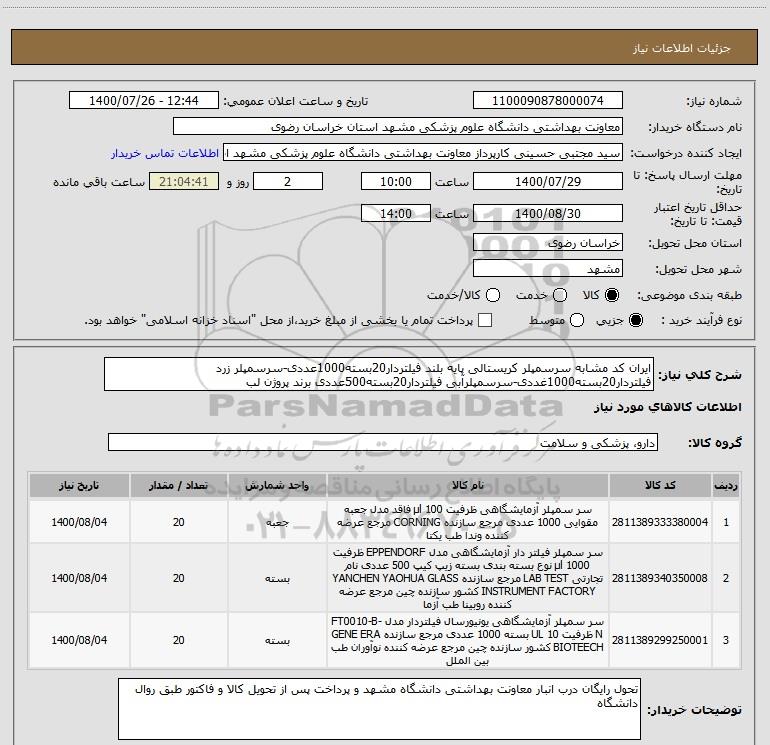Screen dimensions: 770x745
Task: Click the کد کالا column header
Action: pyautogui.click(x=660, y=486)
